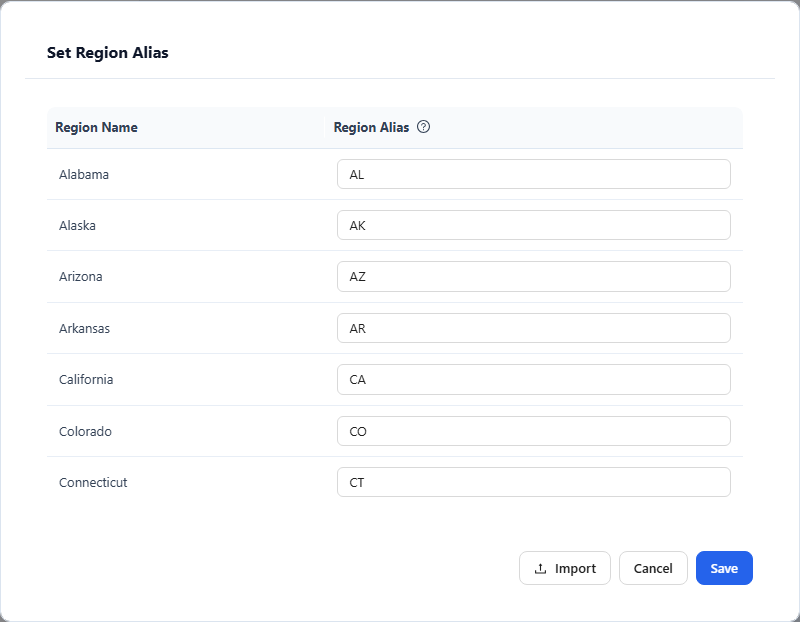The image size is (800, 622).
Task: Click the Region Alias column header text
Action: click(x=371, y=127)
